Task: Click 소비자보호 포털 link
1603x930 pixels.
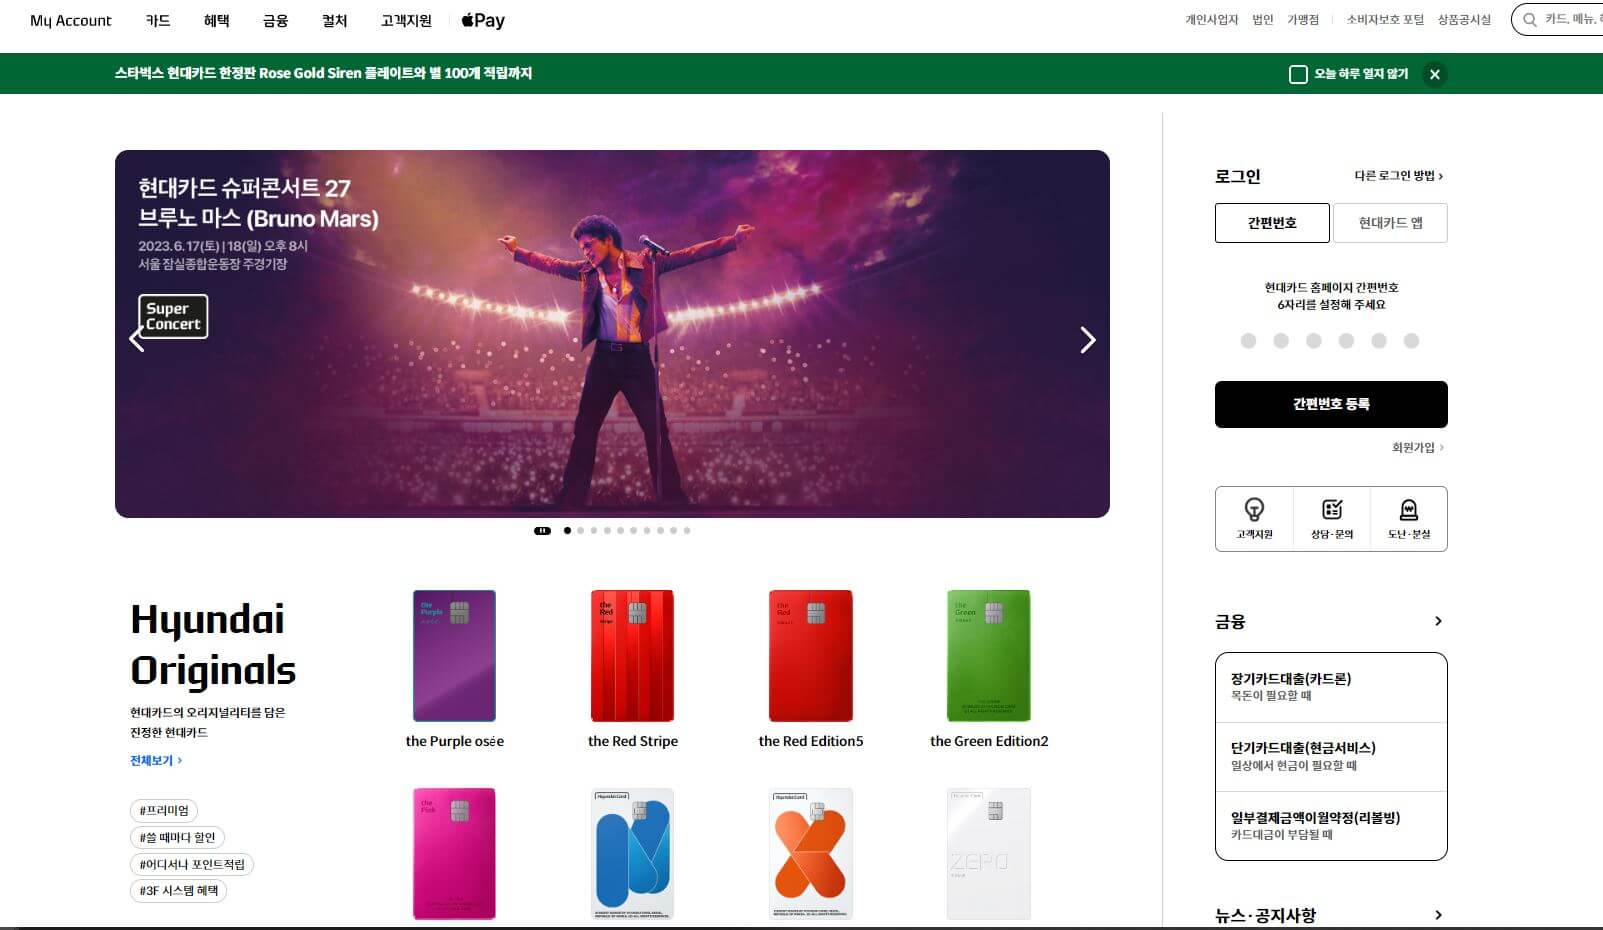Action: click(1385, 20)
